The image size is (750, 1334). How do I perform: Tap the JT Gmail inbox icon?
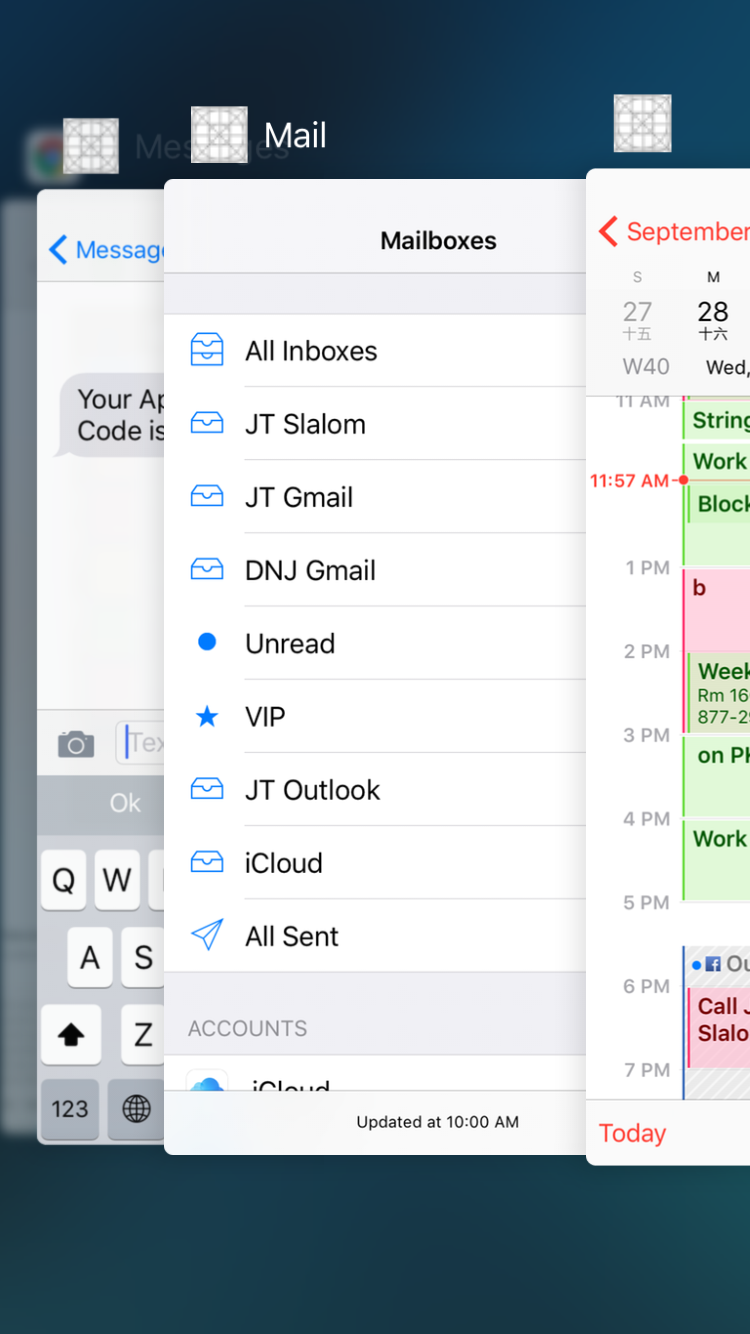tap(207, 496)
